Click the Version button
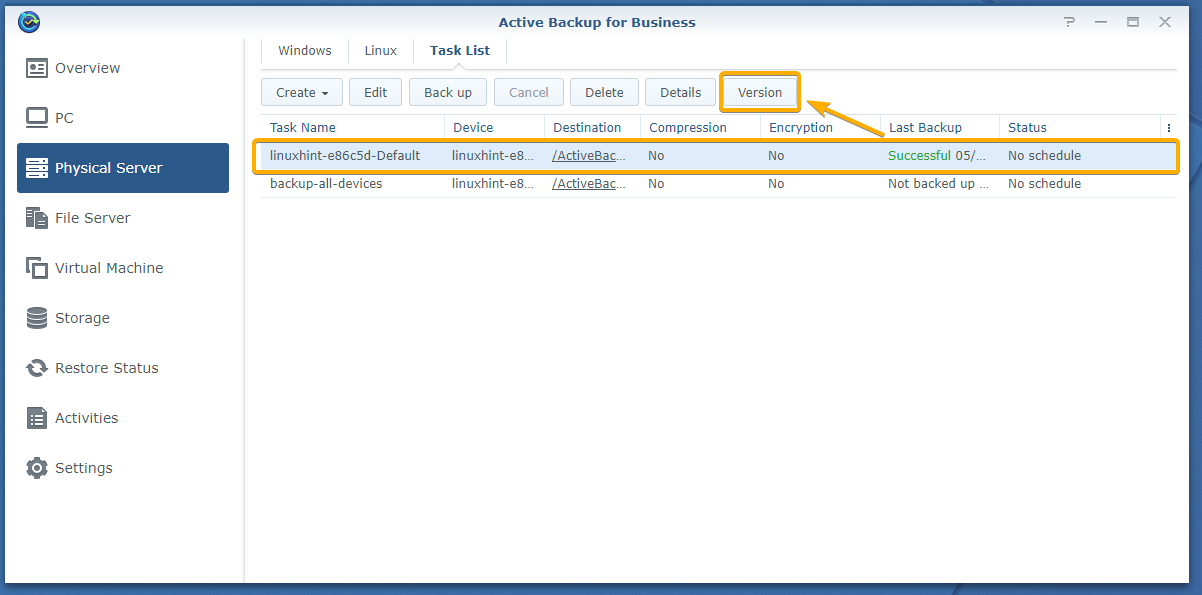The height and width of the screenshot is (595, 1202). [759, 93]
